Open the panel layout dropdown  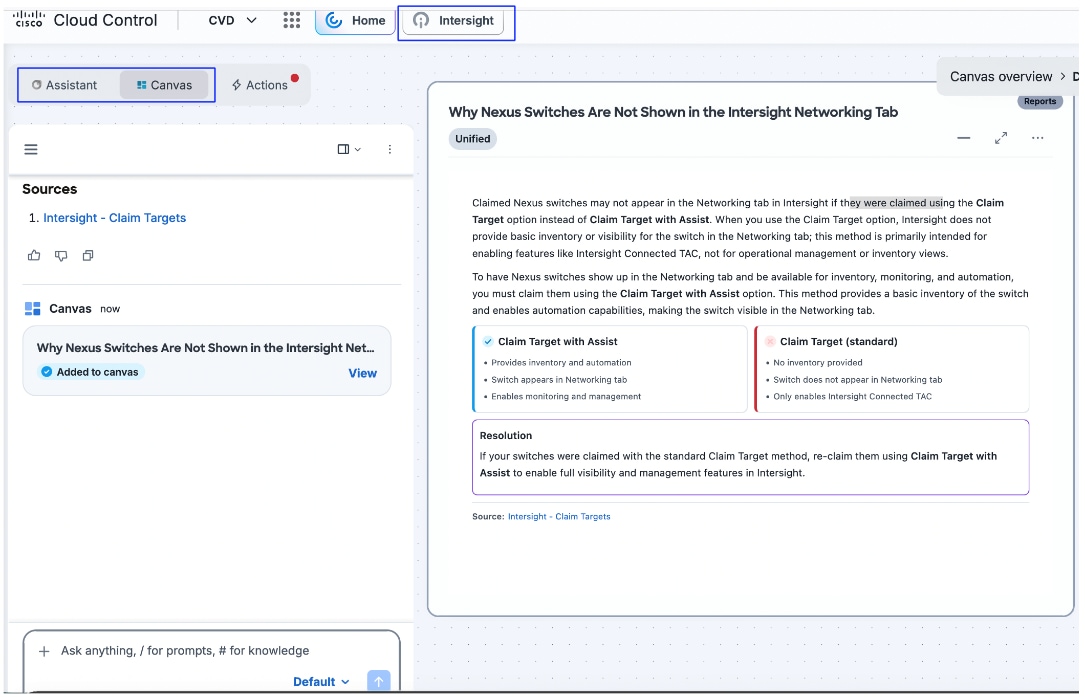pos(349,150)
